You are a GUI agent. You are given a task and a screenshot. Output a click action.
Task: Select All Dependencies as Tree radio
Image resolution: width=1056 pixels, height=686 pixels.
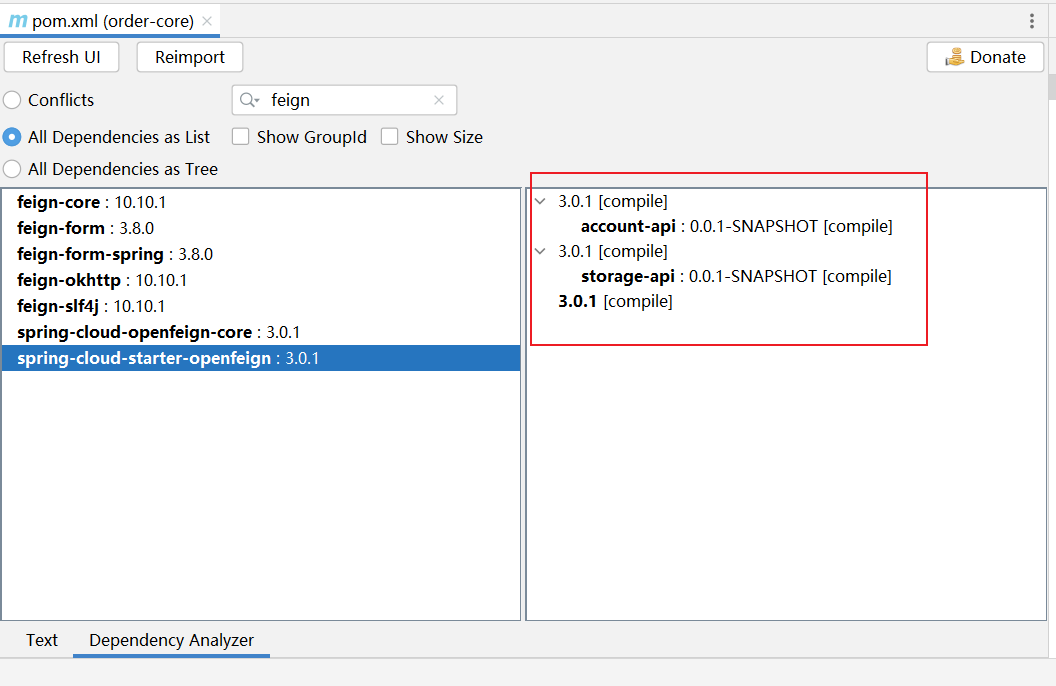12,169
